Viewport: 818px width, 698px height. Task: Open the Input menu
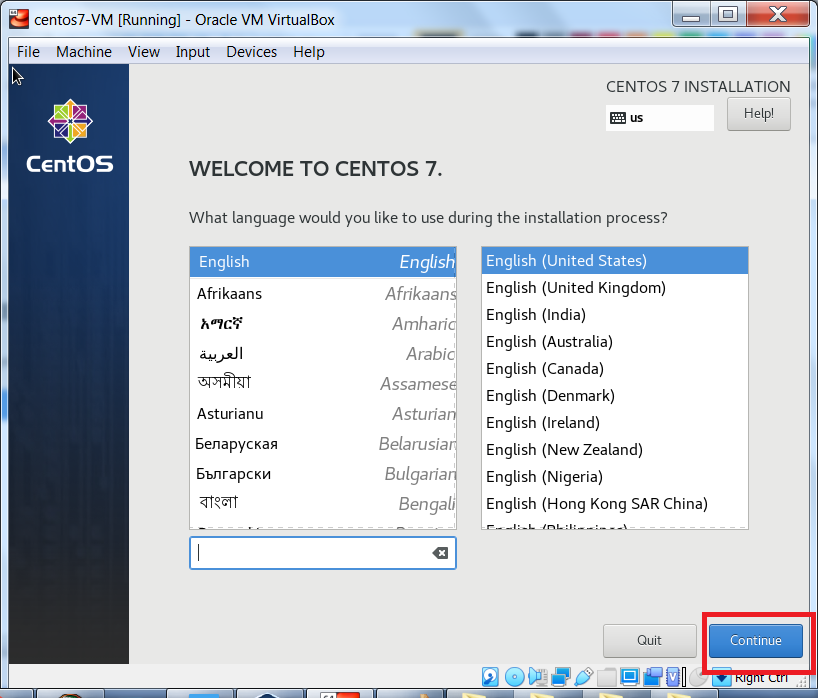coord(193,52)
